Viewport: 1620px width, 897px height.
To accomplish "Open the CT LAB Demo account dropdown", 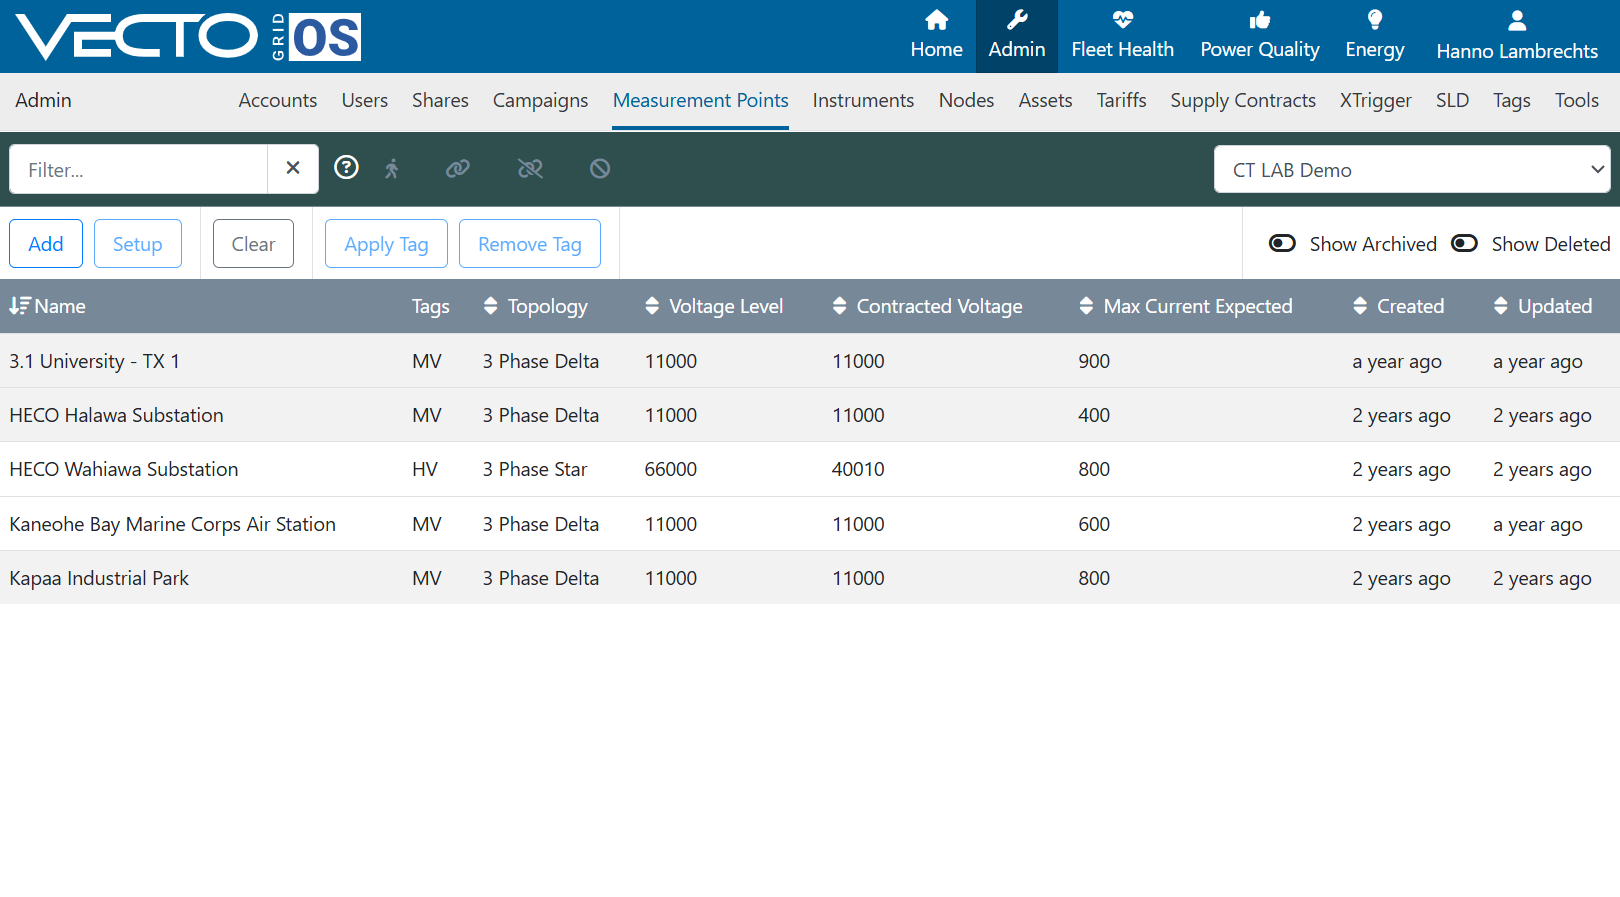I will tap(1412, 169).
